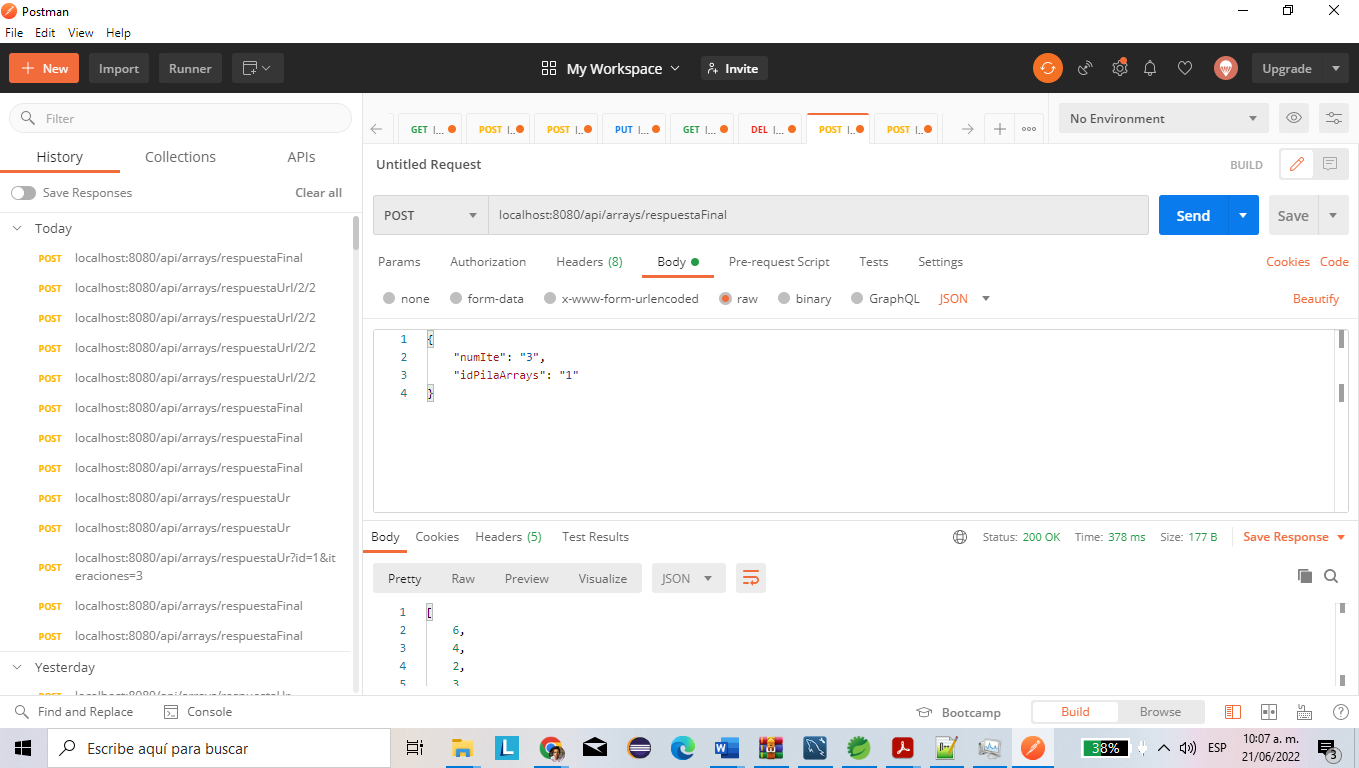
Task: Click the Beautify link
Action: (1315, 298)
